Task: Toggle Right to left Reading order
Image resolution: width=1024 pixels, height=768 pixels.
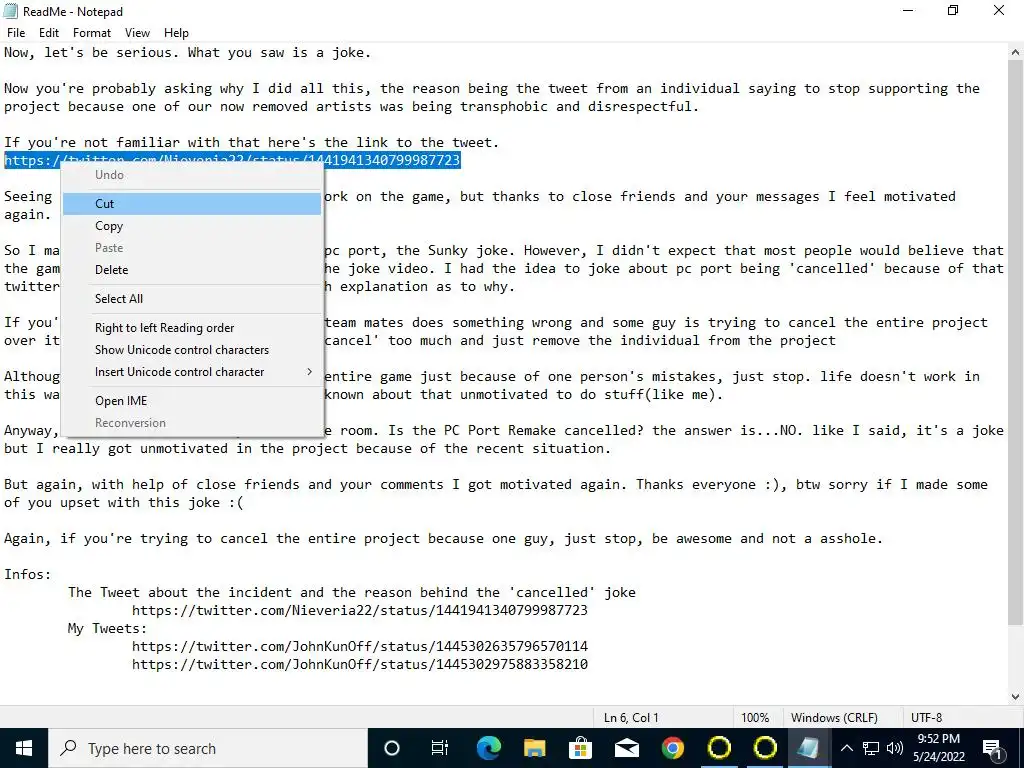Action: (x=192, y=328)
